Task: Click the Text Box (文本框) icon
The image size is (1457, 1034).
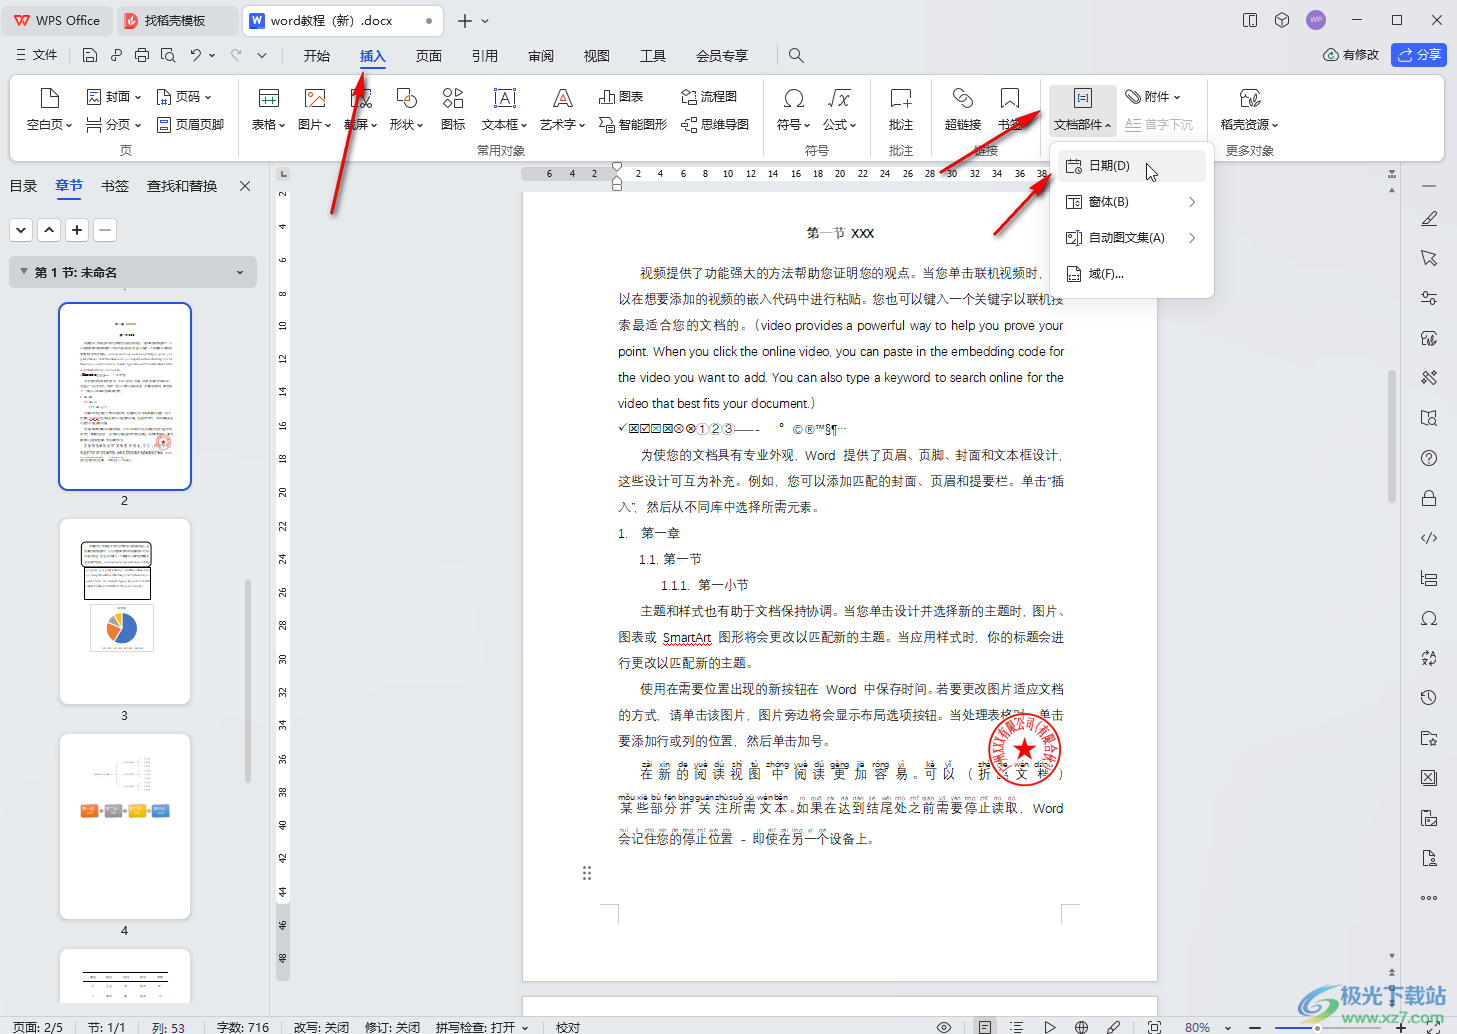Action: point(504,99)
